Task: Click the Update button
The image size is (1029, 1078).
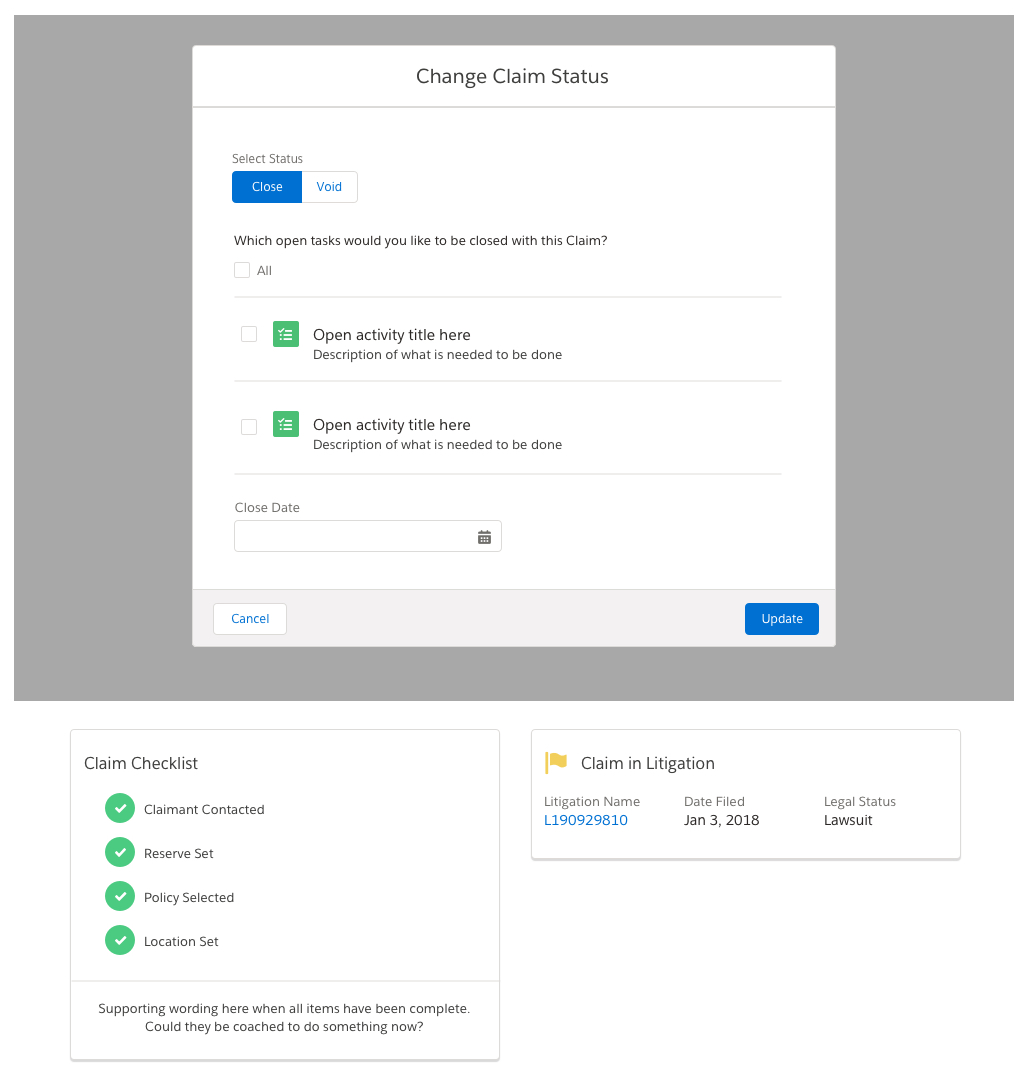Action: coord(782,619)
